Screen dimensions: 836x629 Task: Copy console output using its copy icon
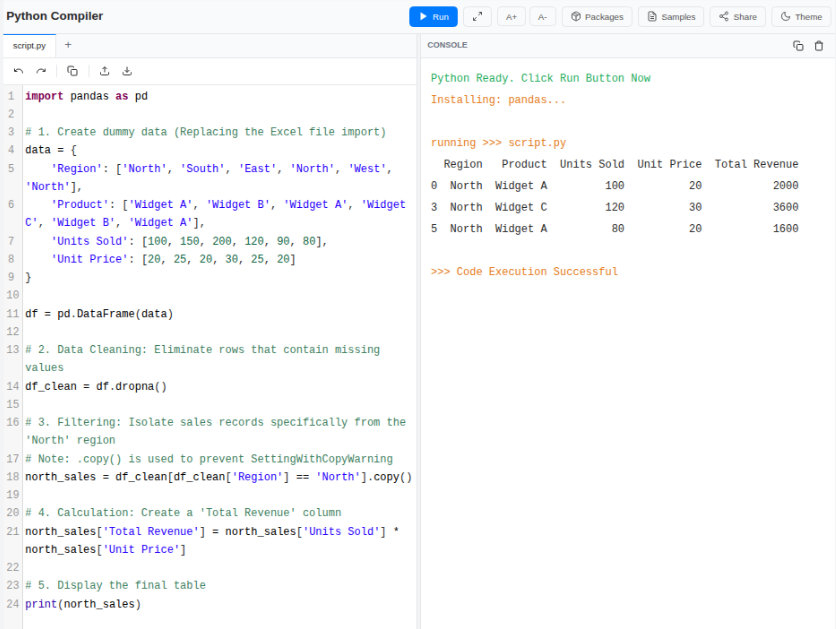(x=798, y=45)
